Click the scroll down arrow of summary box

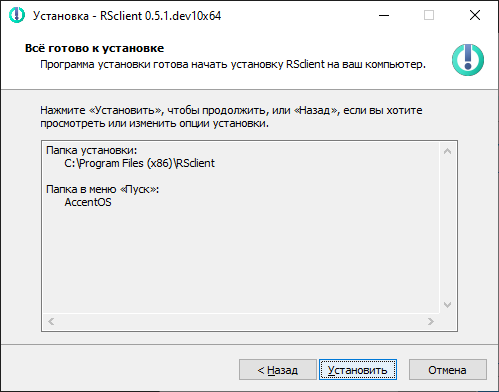click(447, 305)
